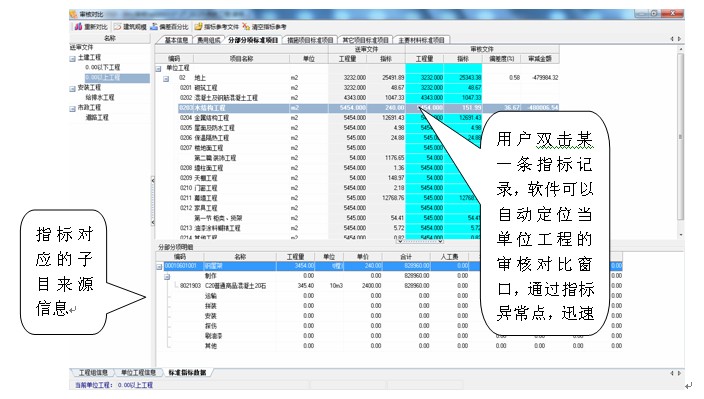
Task: Switch to the 基本信息 tab
Action: coord(176,40)
